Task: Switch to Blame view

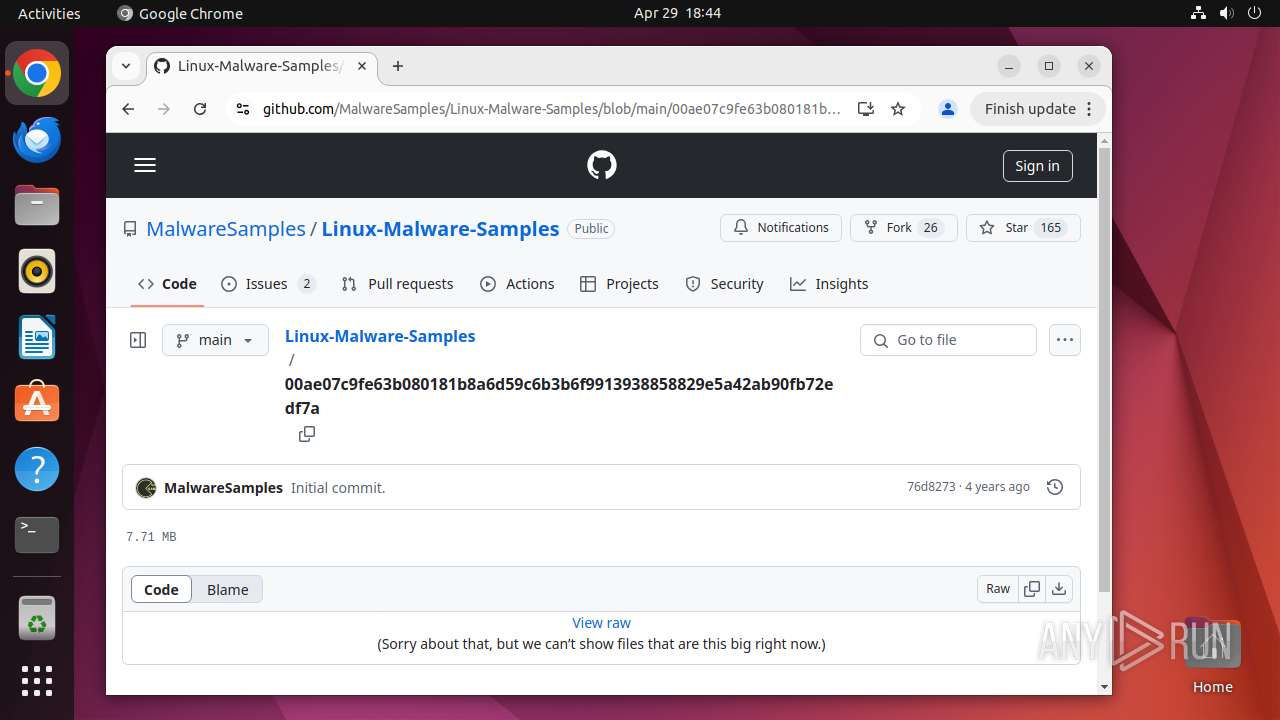Action: coord(228,589)
